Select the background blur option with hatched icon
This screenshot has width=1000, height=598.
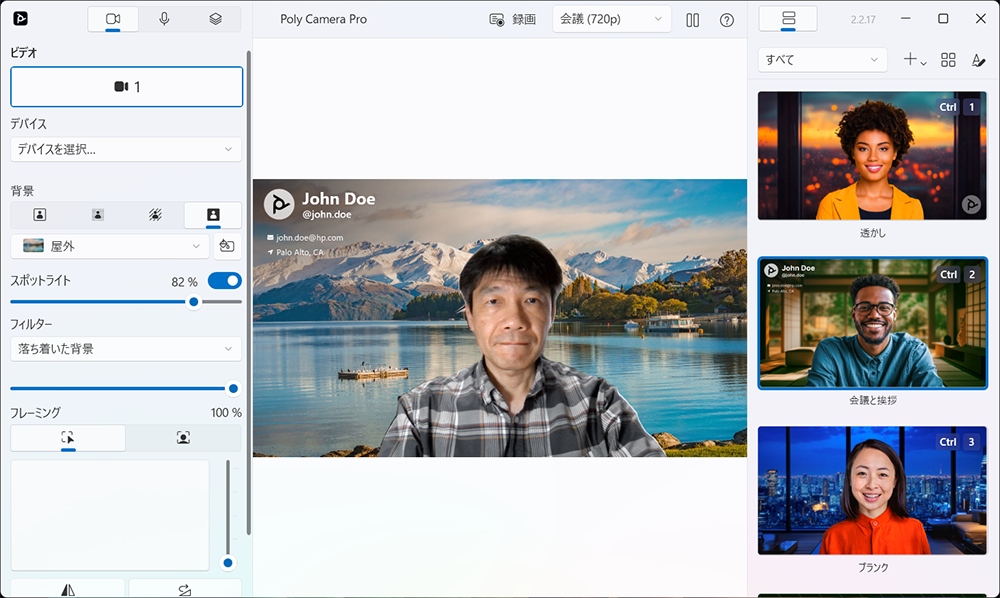(155, 214)
